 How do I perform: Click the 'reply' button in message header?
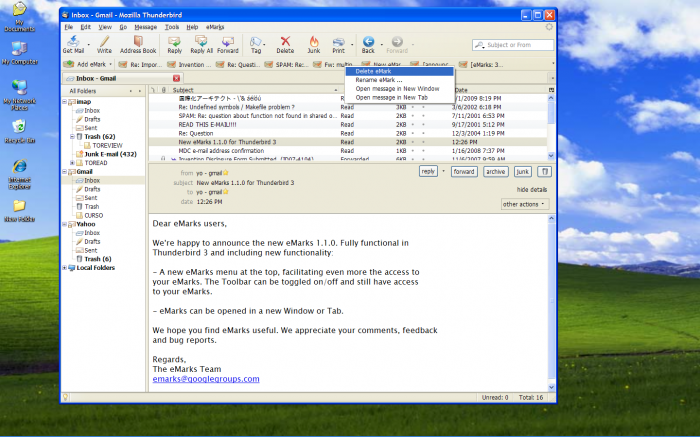428,171
